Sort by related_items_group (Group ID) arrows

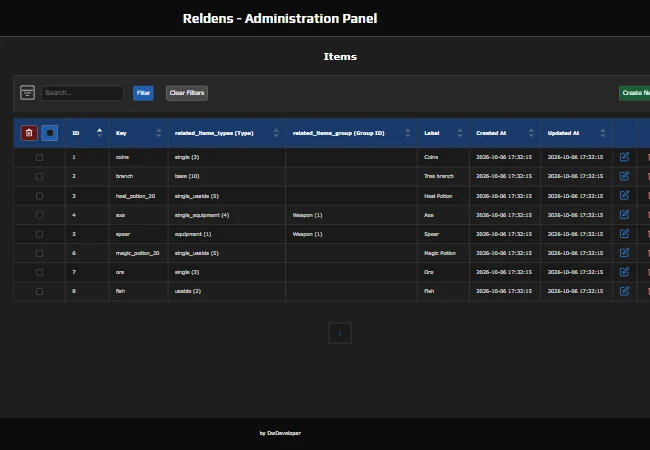point(408,133)
